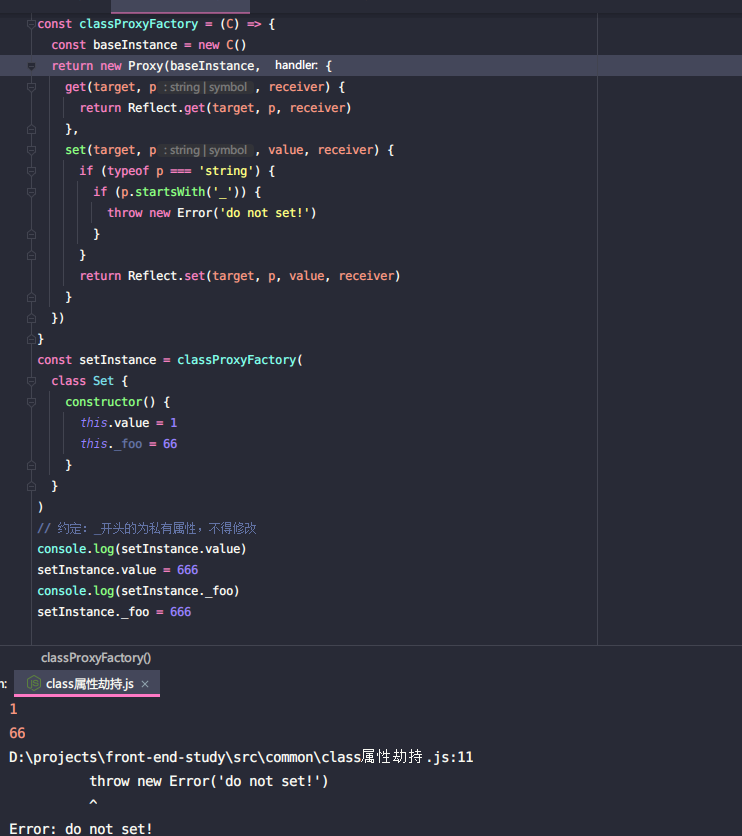Screen dimensions: 742x836
Task: Click the 'throw new Error' line in the console output
Action: coord(208,781)
